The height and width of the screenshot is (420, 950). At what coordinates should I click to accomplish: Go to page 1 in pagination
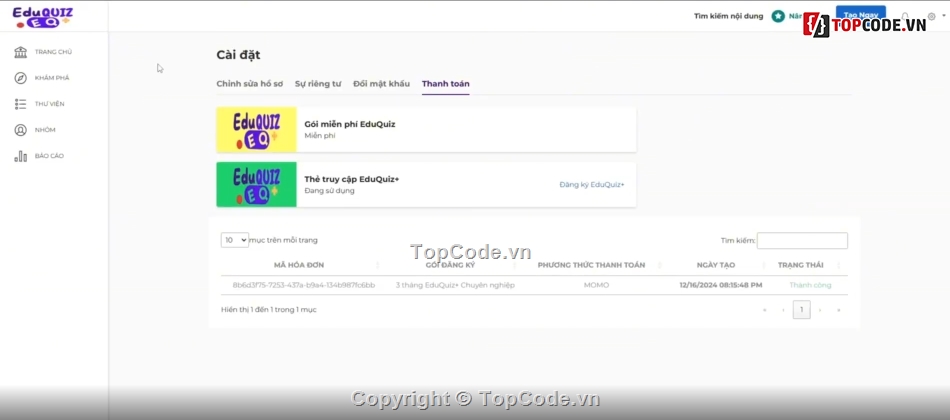point(802,310)
